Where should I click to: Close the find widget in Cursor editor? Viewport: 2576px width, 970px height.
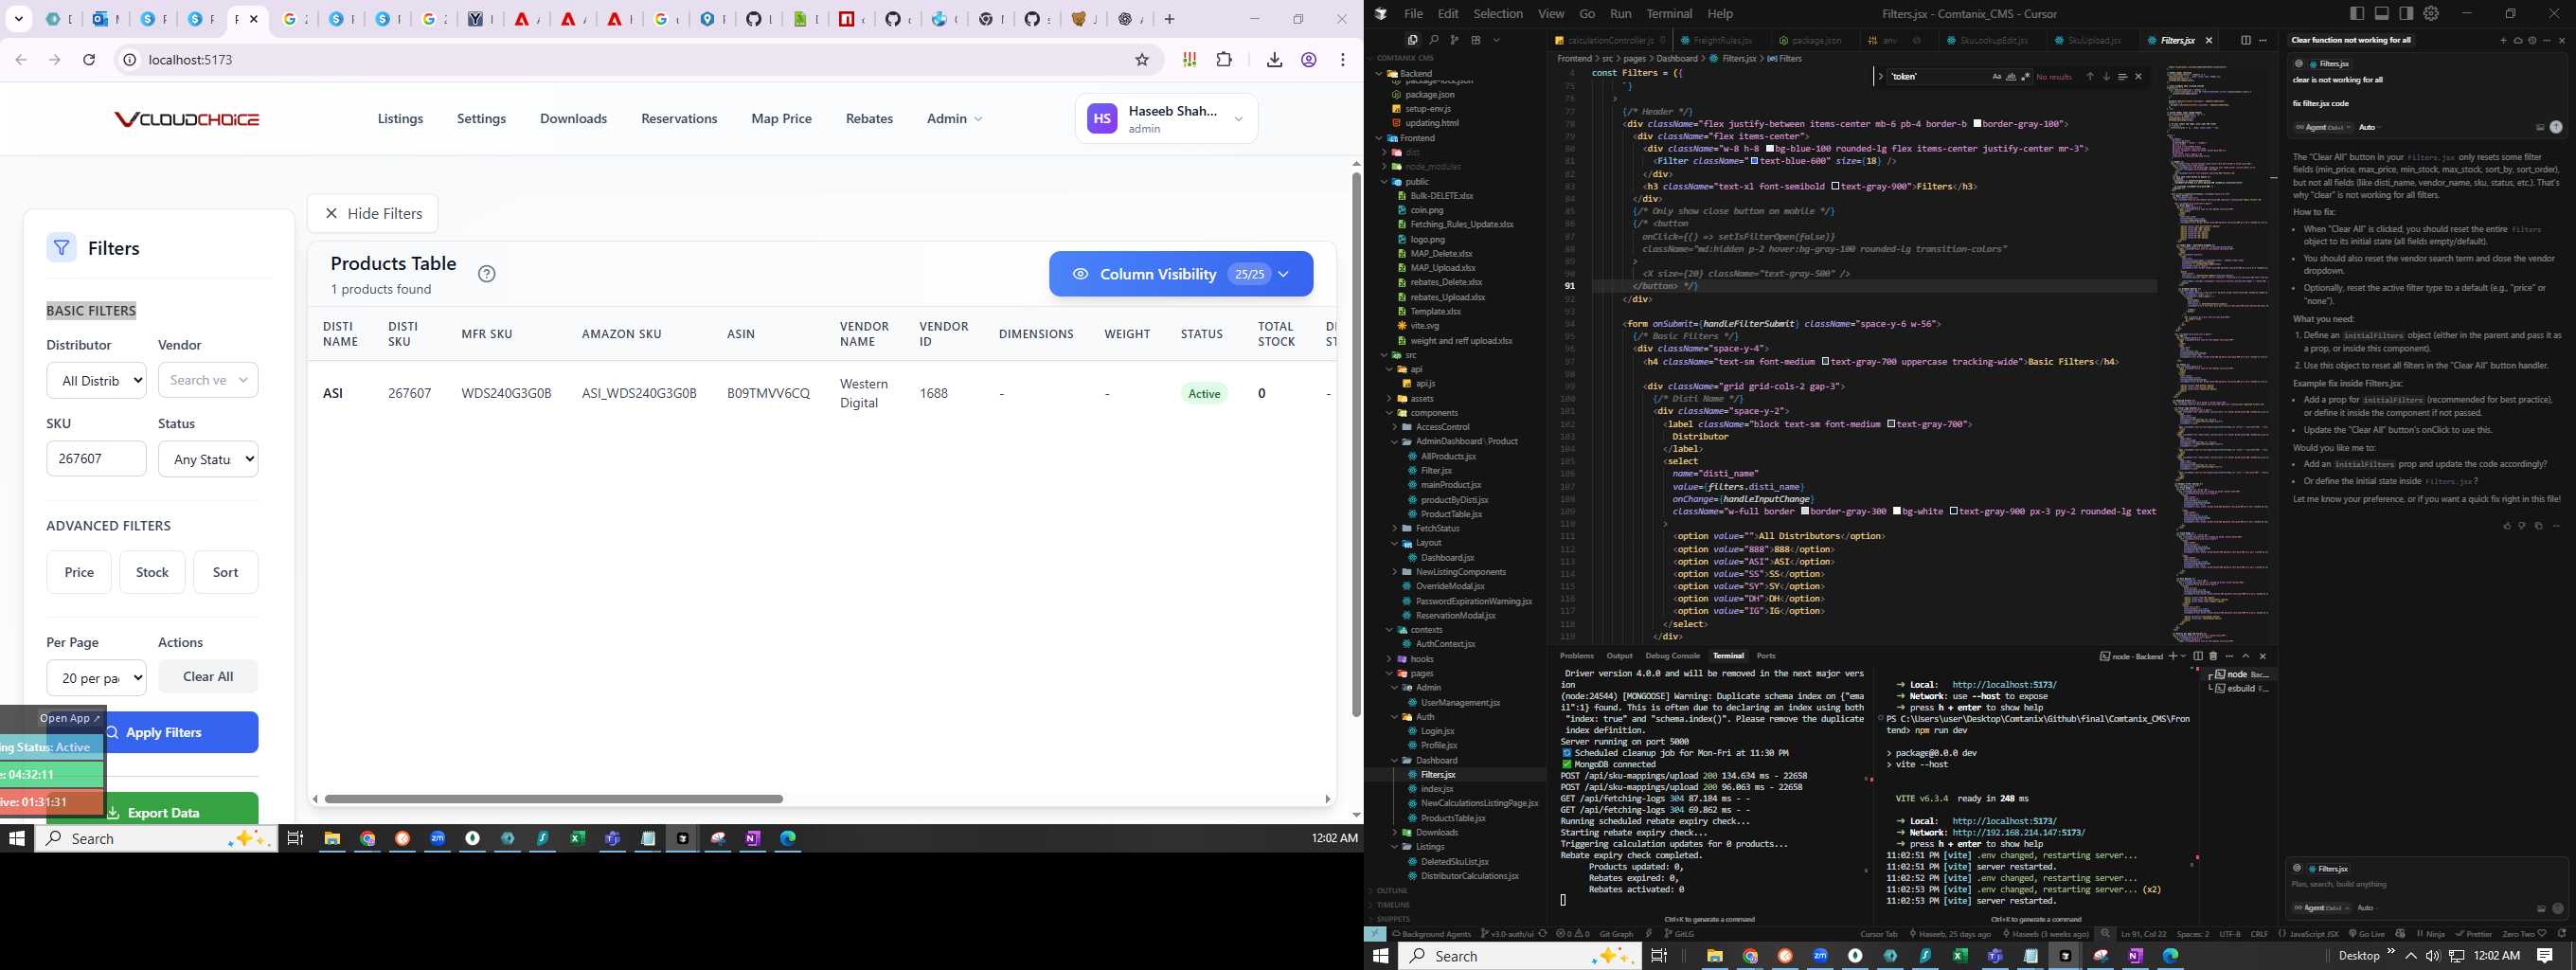pyautogui.click(x=2139, y=76)
